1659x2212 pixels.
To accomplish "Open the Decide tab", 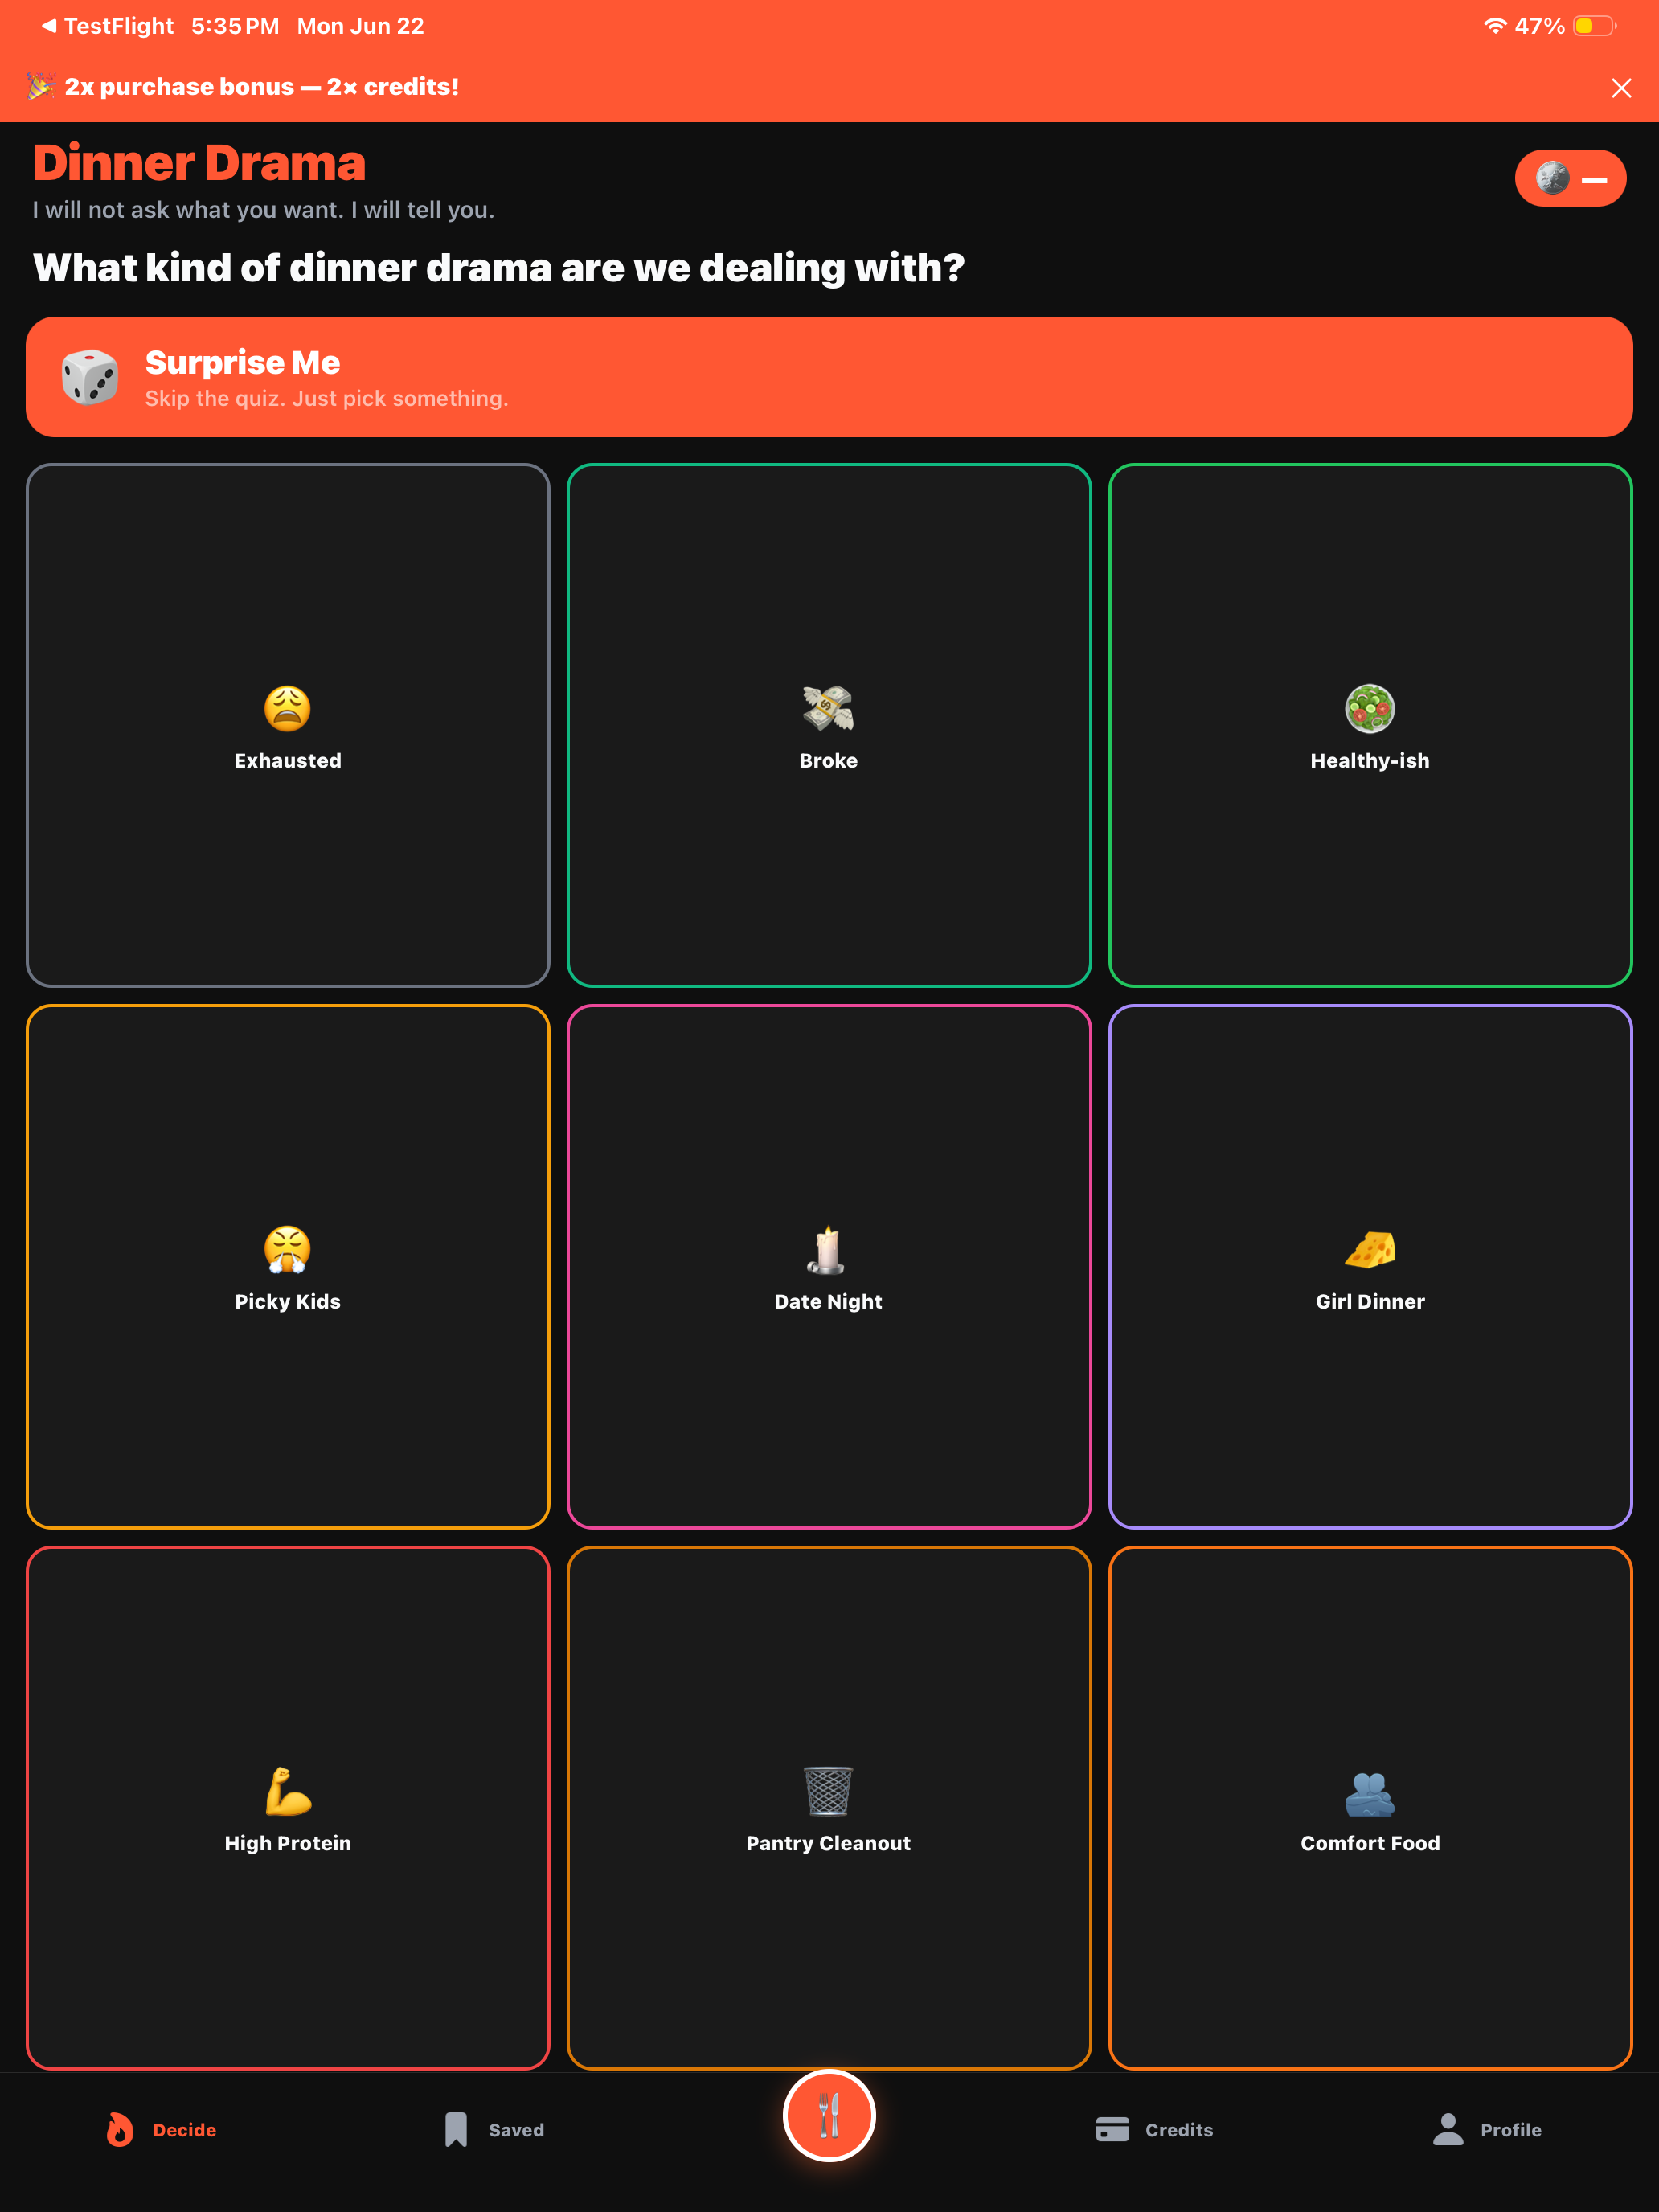I will (x=161, y=2130).
